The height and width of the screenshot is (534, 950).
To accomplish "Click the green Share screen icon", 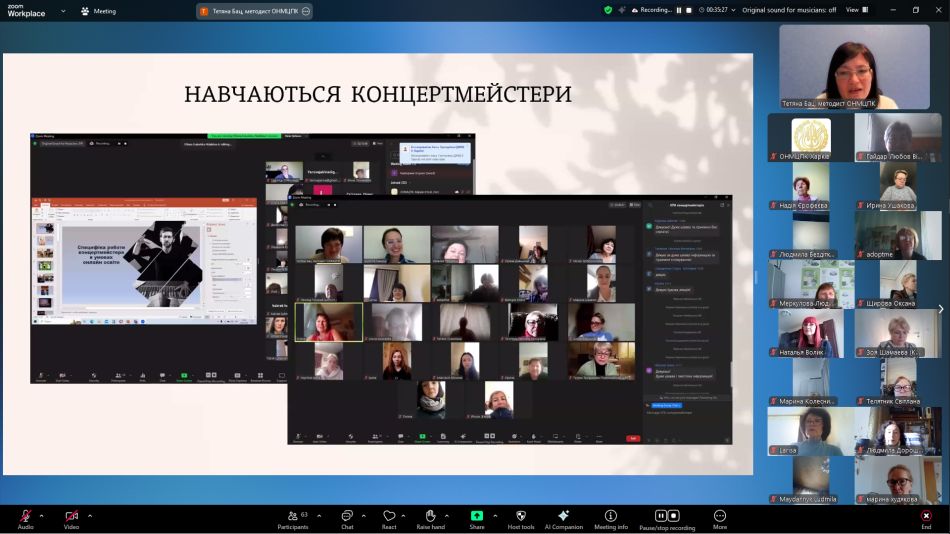I will pos(477,516).
